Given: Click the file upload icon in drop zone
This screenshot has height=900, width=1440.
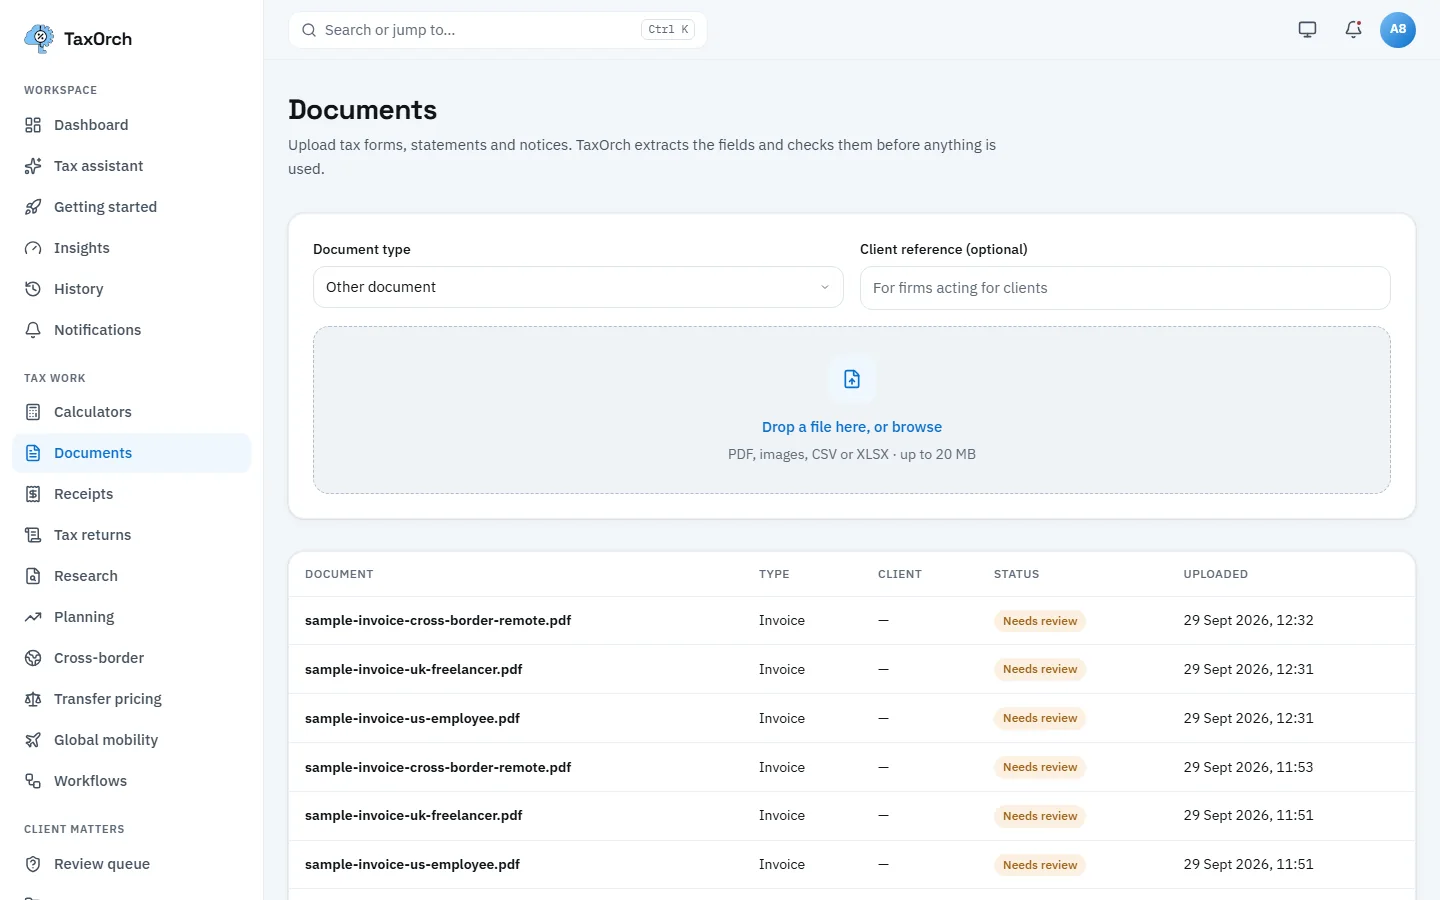Looking at the screenshot, I should point(852,379).
